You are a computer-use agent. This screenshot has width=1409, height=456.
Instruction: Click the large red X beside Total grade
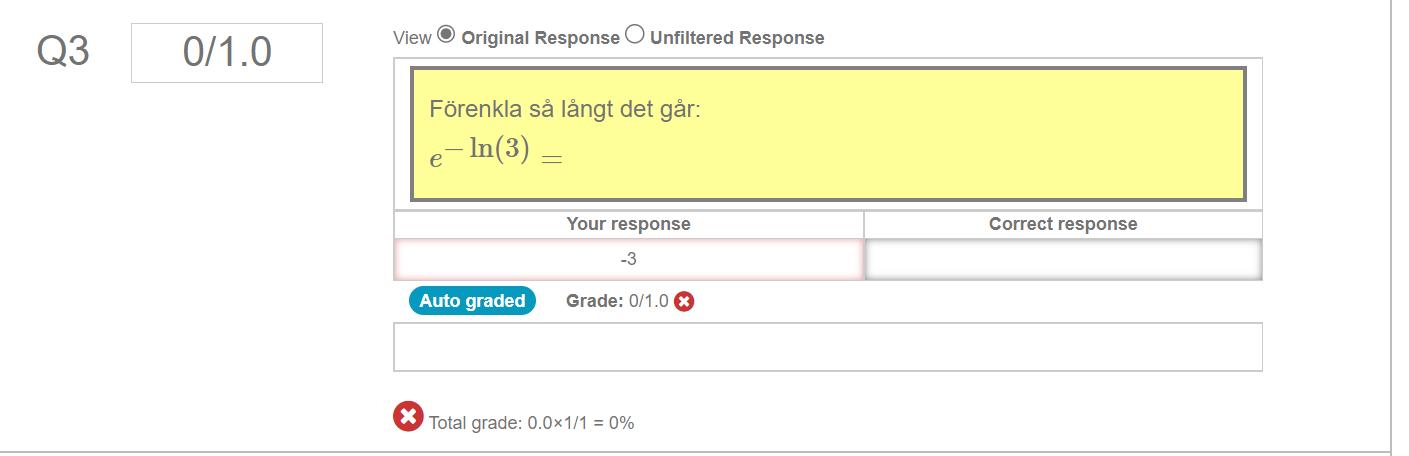tap(408, 416)
